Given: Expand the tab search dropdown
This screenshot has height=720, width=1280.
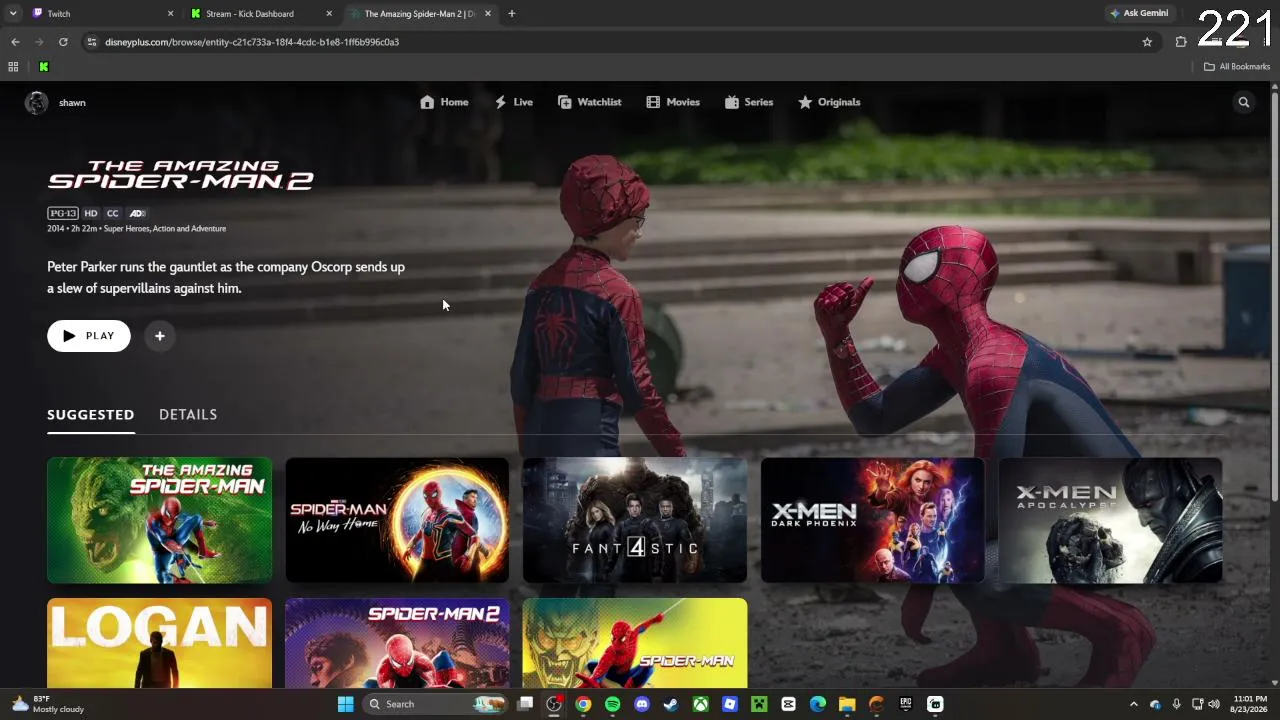Looking at the screenshot, I should tap(12, 14).
